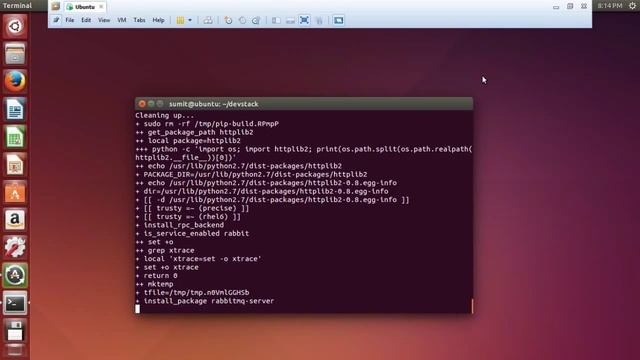Click the clock in top panel
The width and height of the screenshot is (640, 360).
pyautogui.click(x=610, y=6)
